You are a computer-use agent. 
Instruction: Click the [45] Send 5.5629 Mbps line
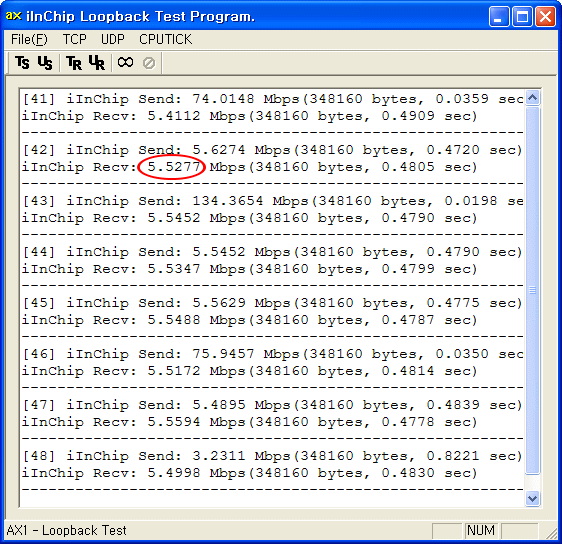(x=272, y=303)
